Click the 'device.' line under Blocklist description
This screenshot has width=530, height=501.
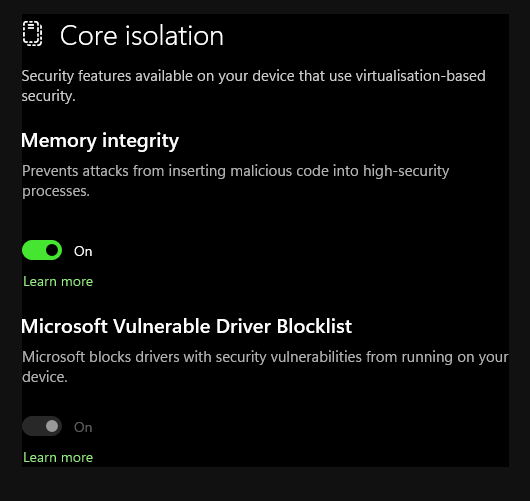click(45, 377)
